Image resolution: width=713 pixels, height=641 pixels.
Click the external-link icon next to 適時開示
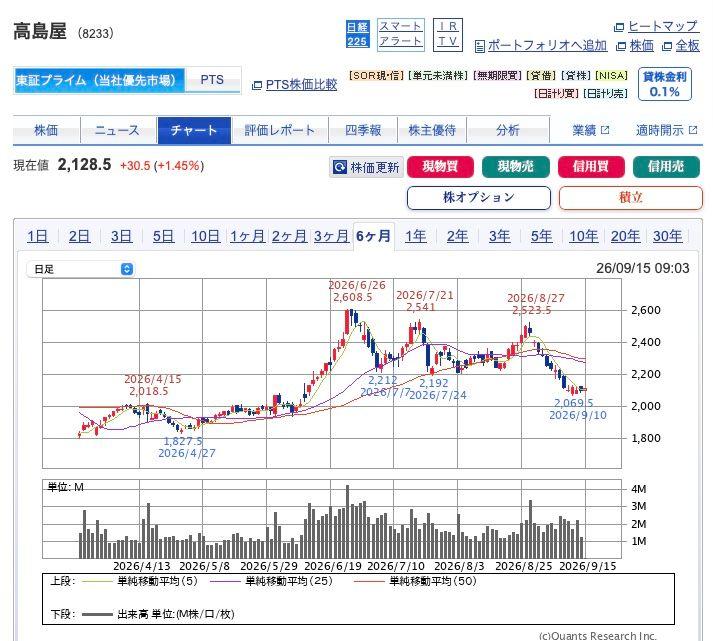693,130
